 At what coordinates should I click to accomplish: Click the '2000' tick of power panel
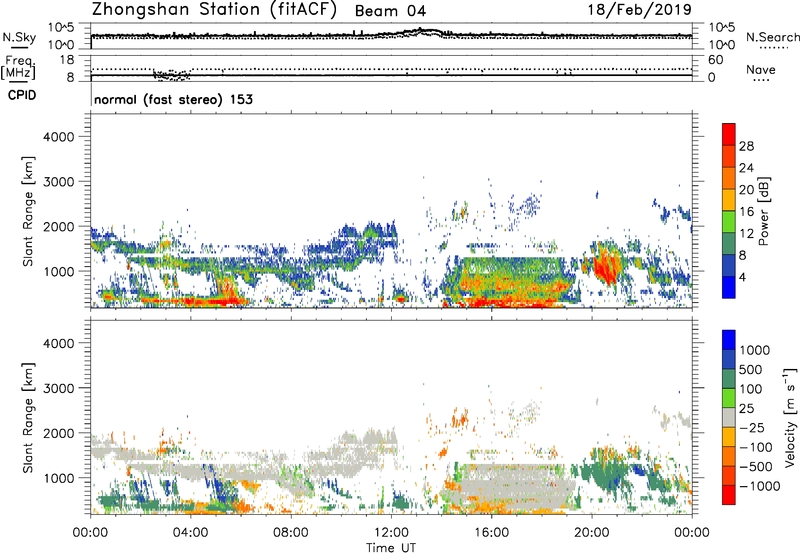tap(58, 227)
